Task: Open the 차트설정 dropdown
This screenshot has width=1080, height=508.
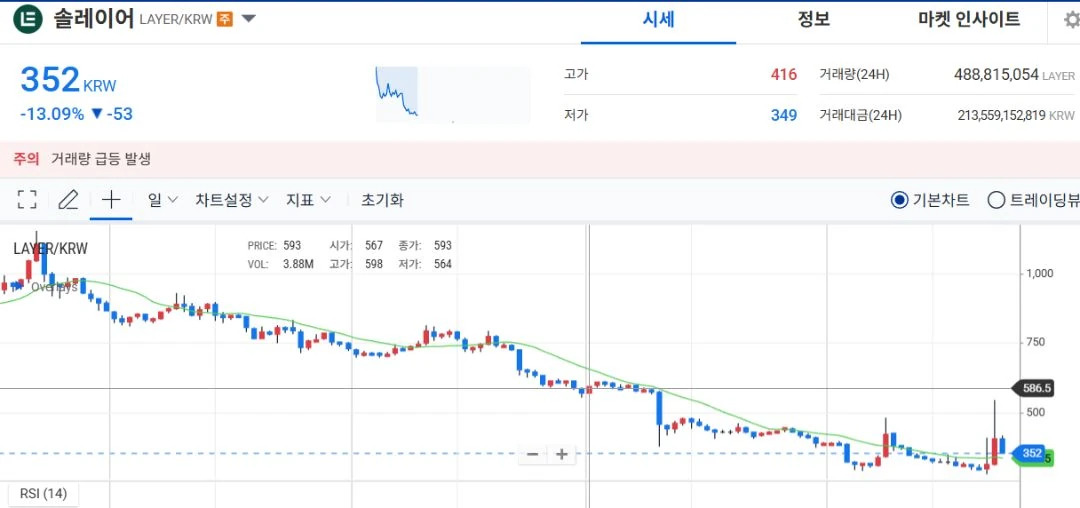Action: tap(232, 200)
